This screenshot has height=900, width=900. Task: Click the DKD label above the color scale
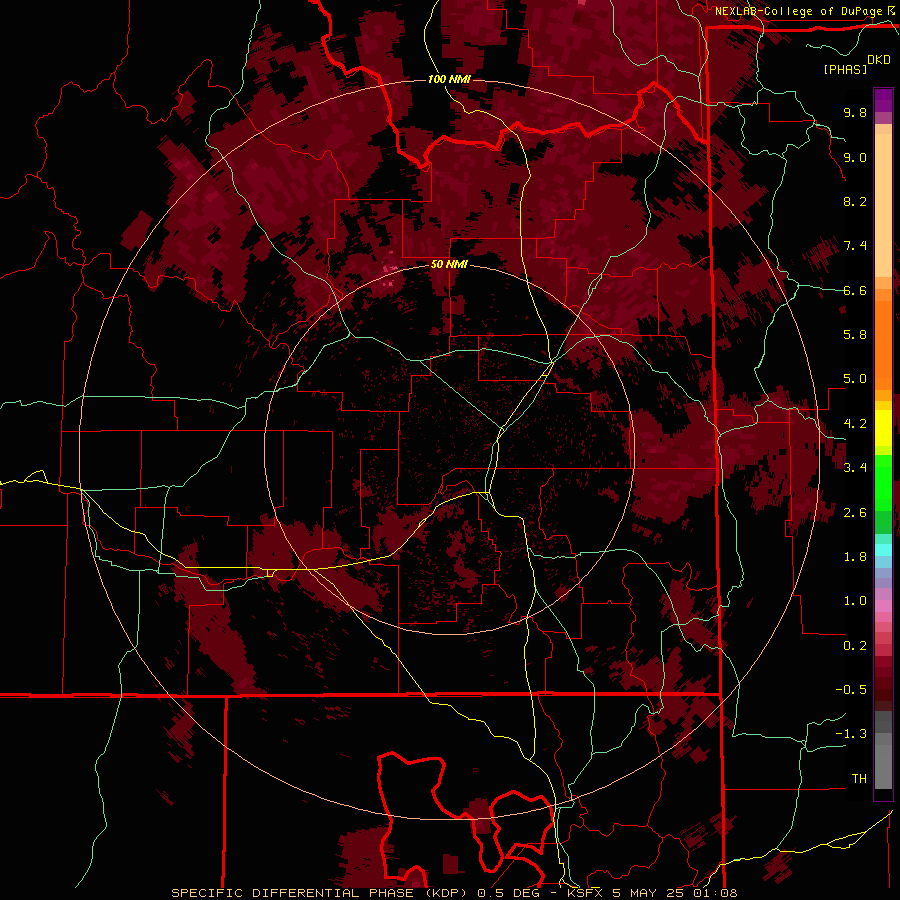[879, 60]
